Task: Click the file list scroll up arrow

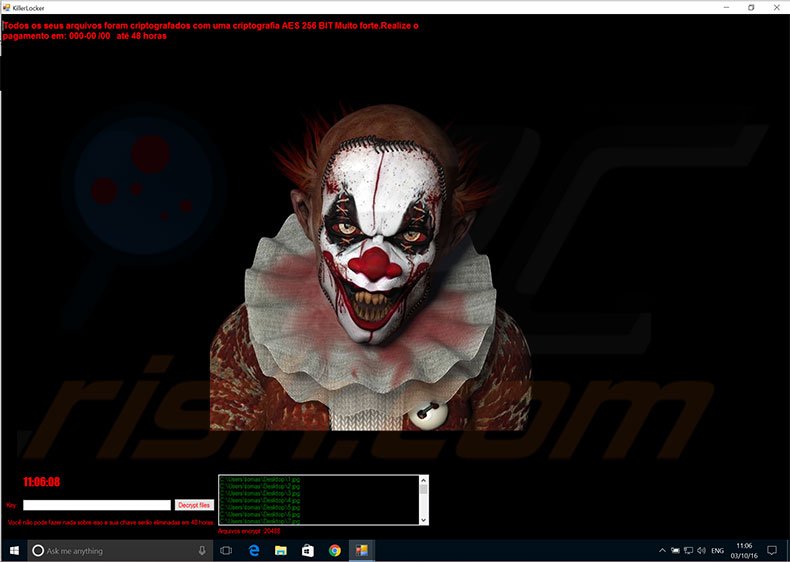Action: click(x=423, y=480)
